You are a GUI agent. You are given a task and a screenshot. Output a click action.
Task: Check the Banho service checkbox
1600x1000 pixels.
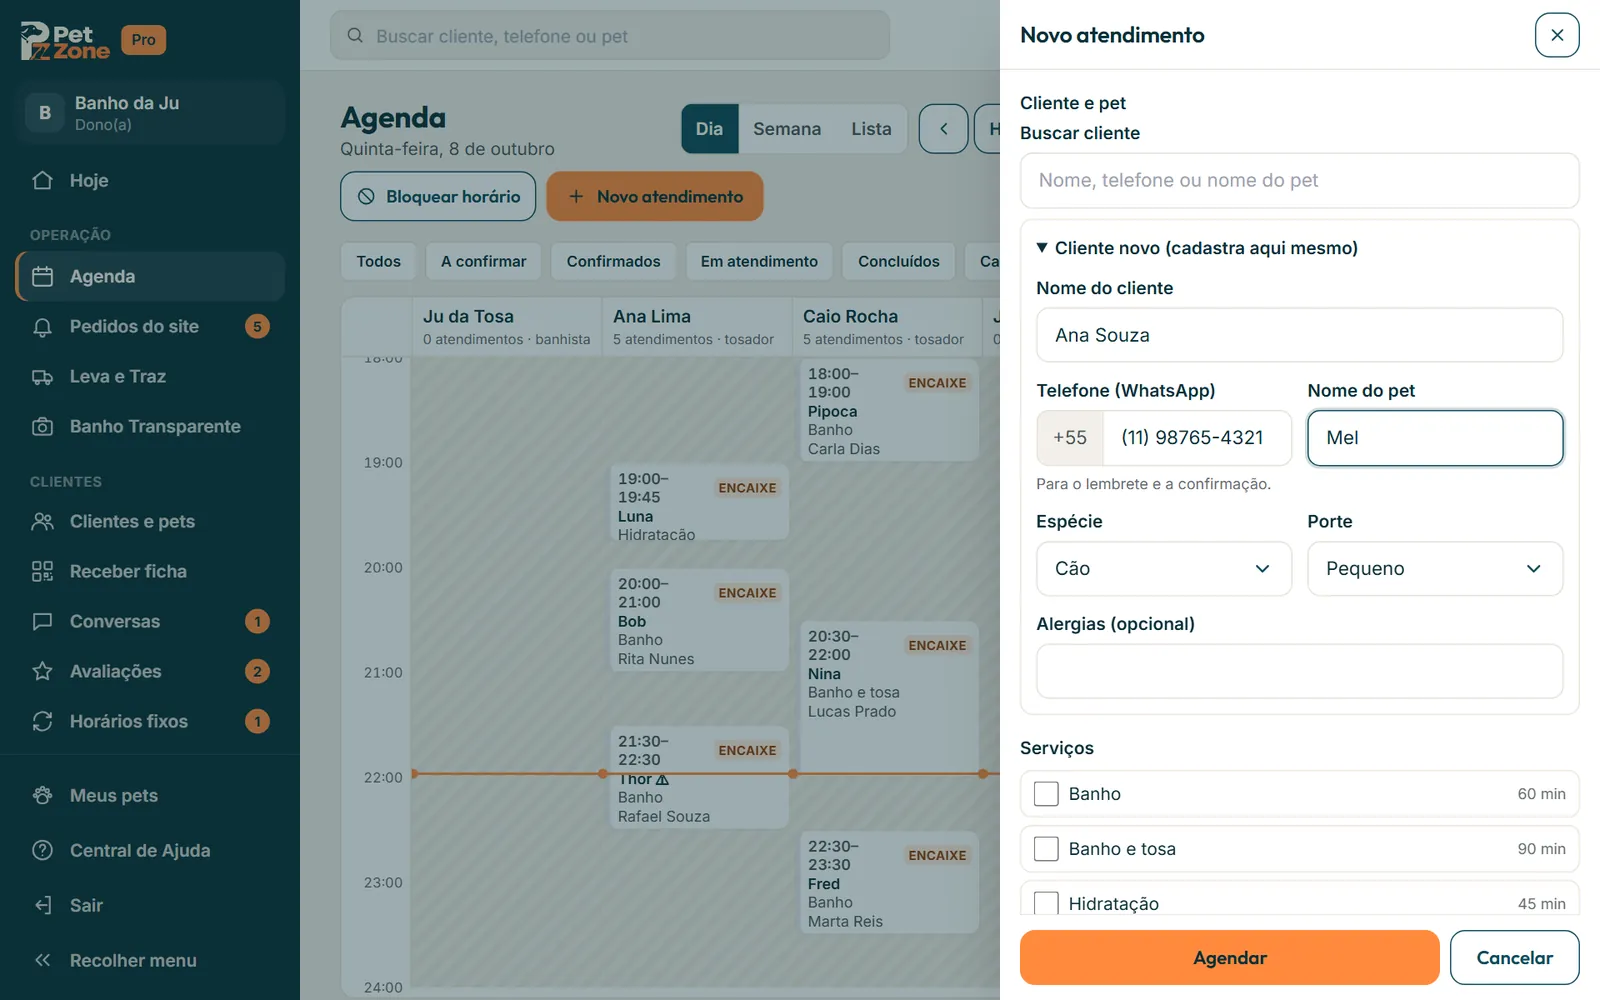1046,794
